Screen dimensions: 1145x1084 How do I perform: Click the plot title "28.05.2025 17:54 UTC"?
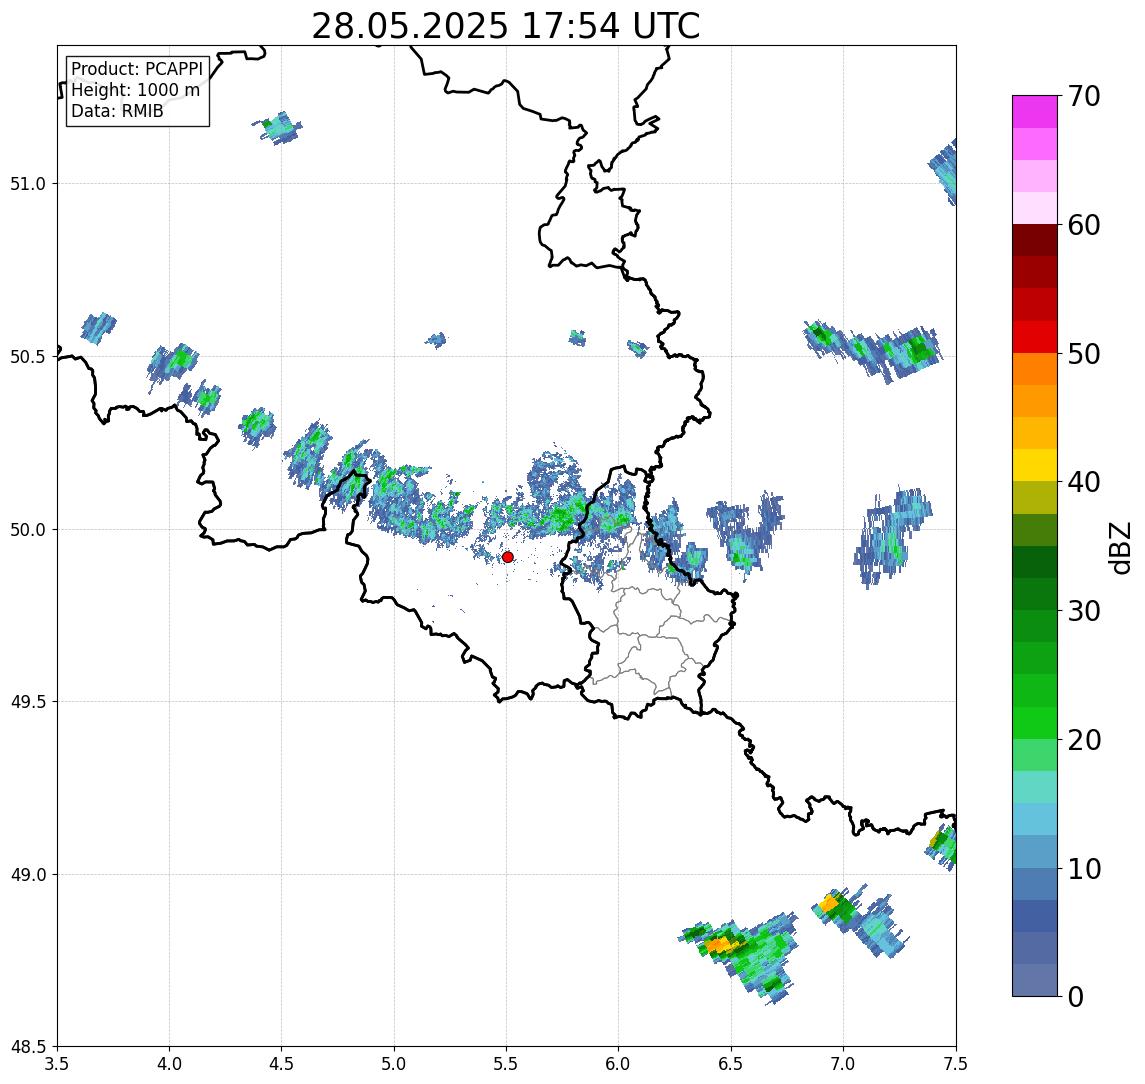(505, 27)
